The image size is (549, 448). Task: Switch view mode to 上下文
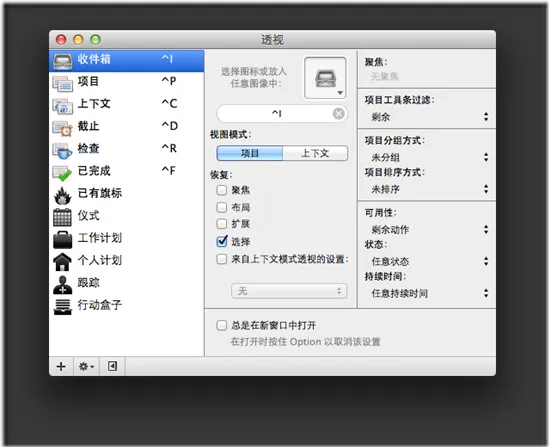pyautogui.click(x=315, y=153)
